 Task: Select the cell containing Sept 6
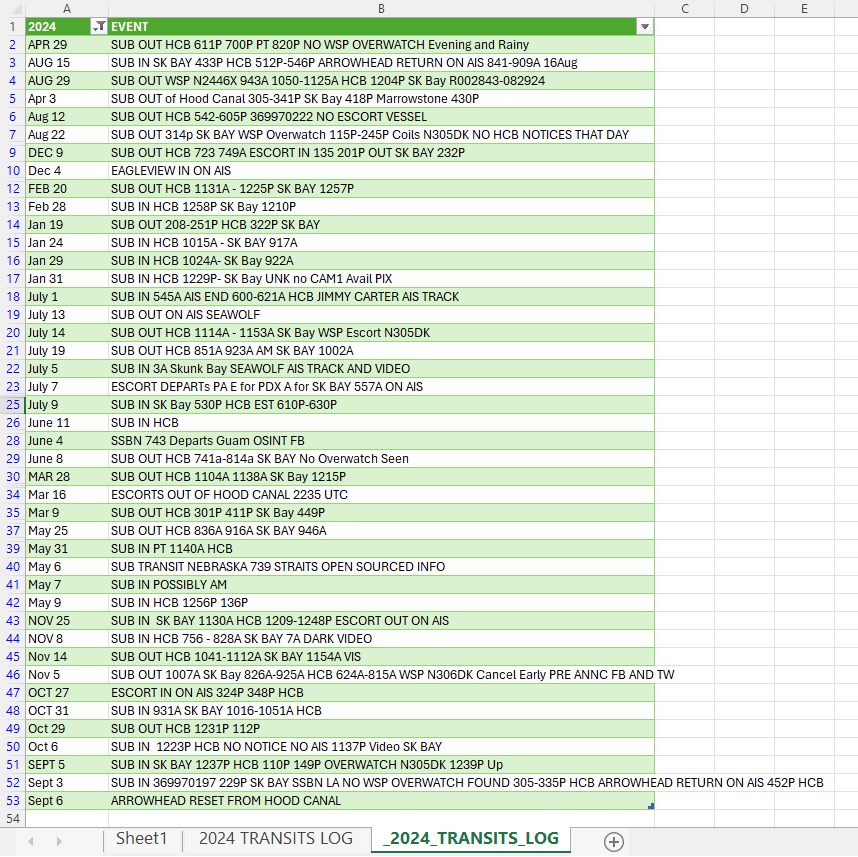point(66,801)
